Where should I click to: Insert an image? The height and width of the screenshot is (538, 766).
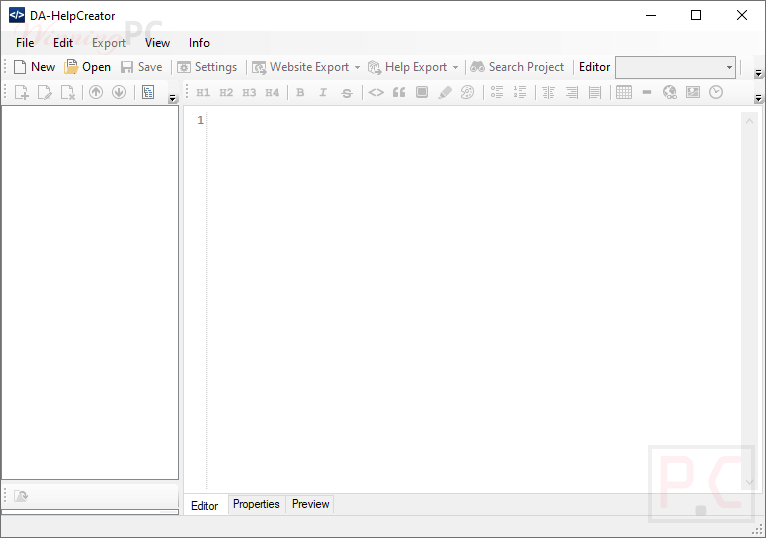(x=693, y=92)
